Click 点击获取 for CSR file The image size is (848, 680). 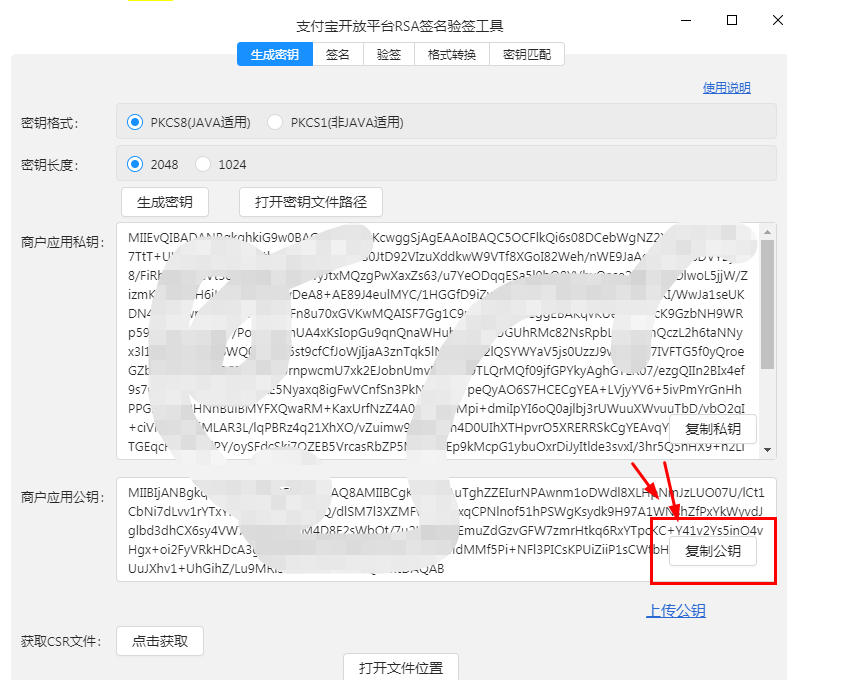tap(160, 641)
